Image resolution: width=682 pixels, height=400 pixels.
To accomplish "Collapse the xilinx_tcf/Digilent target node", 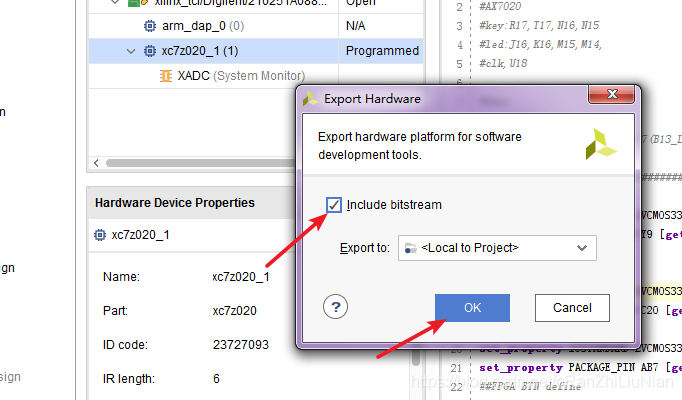I will pyautogui.click(x=115, y=2).
